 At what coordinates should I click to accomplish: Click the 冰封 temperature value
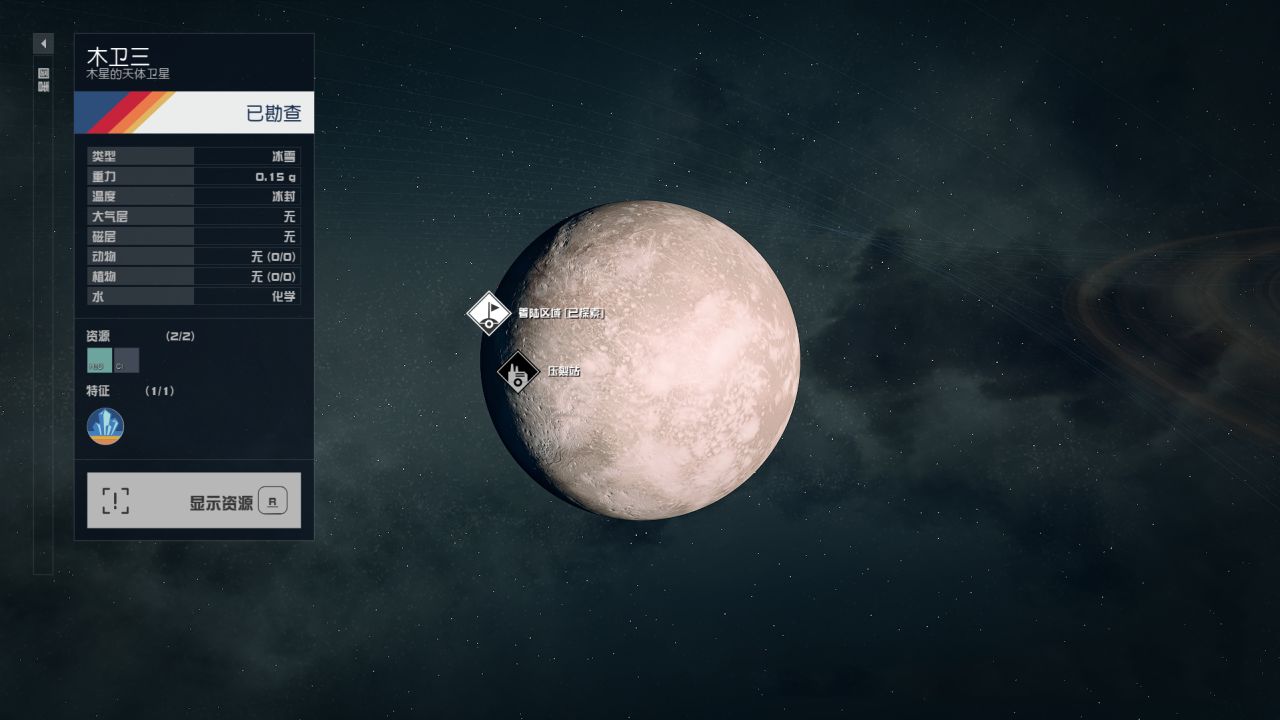point(283,196)
